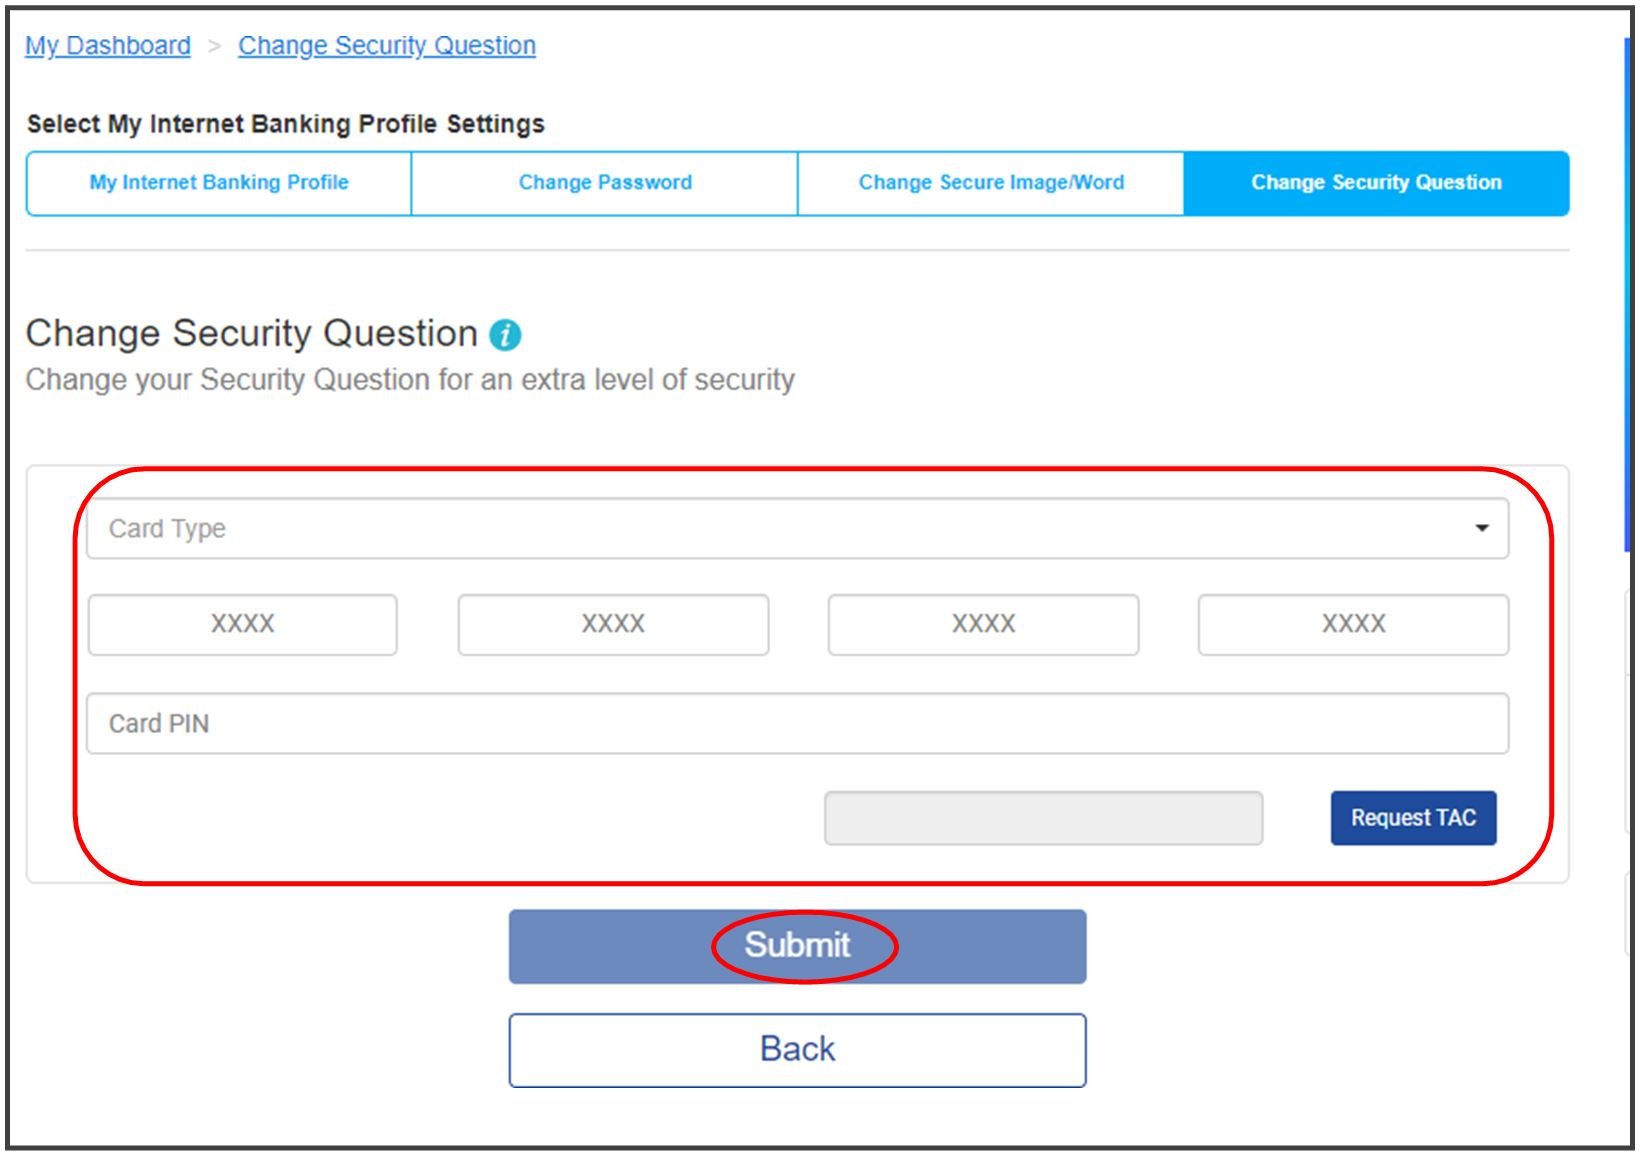Viewport: 1642px width, 1155px height.
Task: Focus the third XXXX card number field
Action: (x=983, y=625)
